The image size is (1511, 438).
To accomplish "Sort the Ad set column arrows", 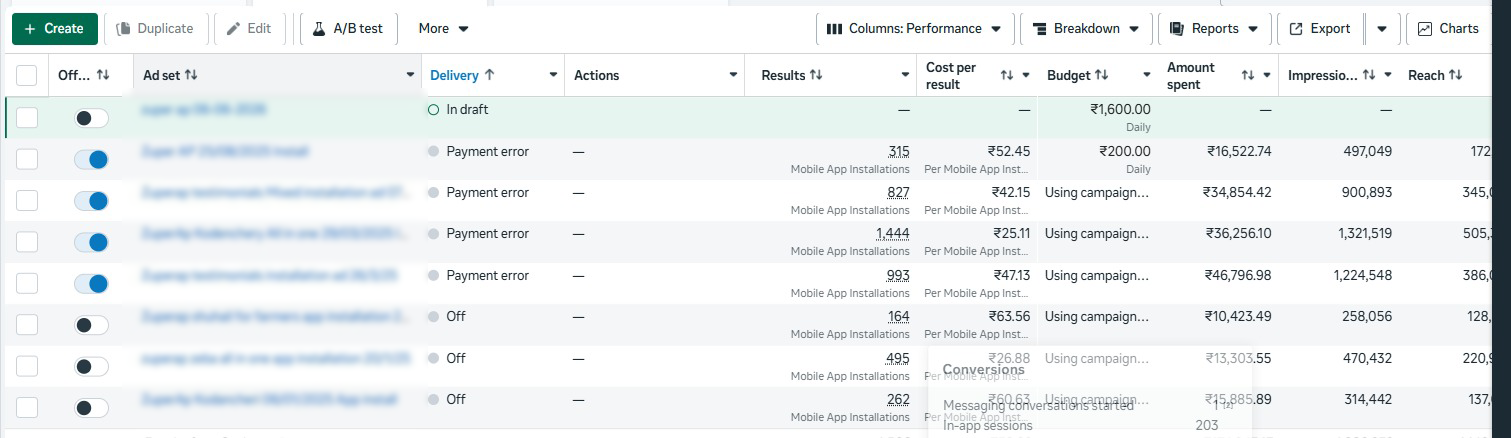I will pyautogui.click(x=191, y=75).
